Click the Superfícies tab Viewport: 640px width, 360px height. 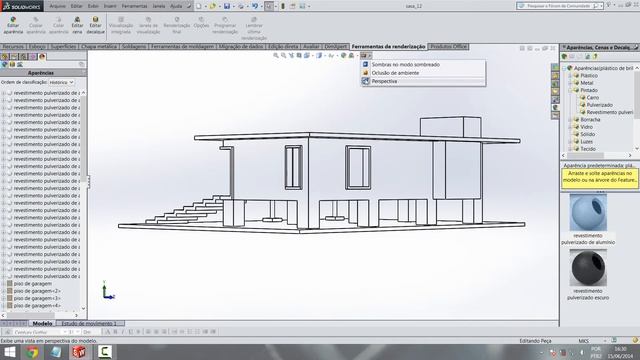pyautogui.click(x=63, y=47)
